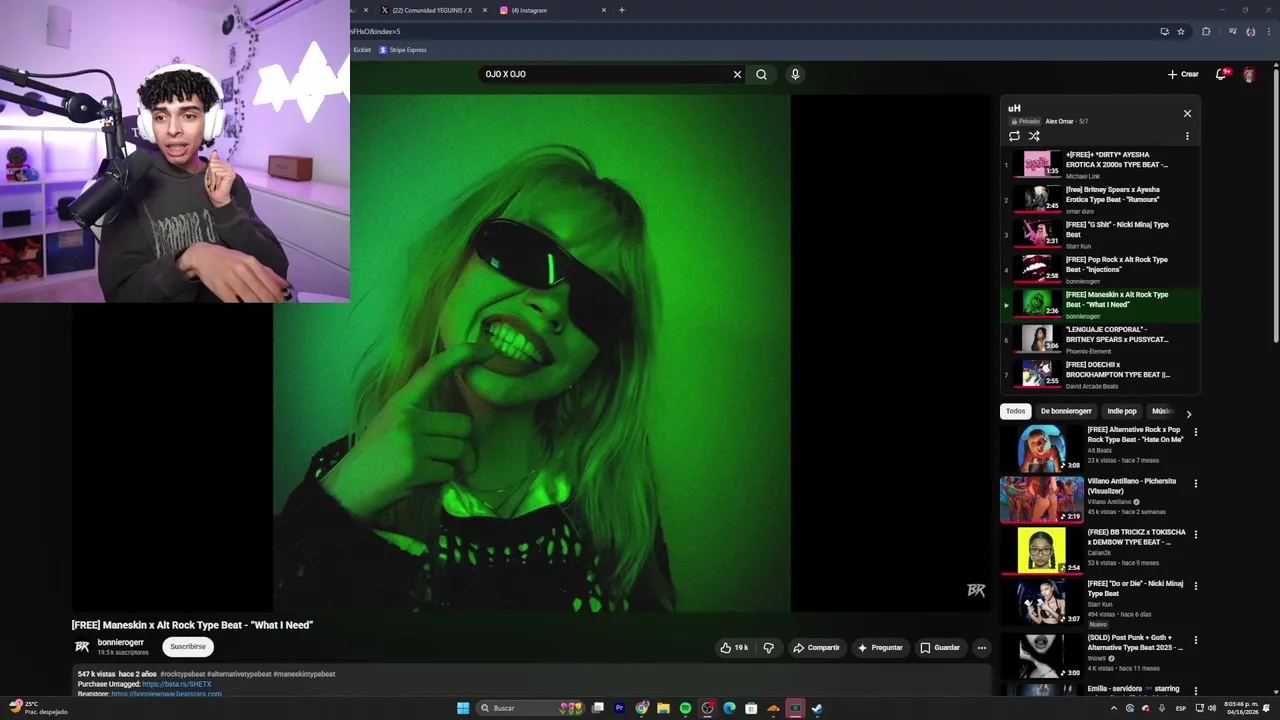This screenshot has height=720, width=1280.
Task: Play DIRTY Ayesha Erotica type beat
Action: [1100, 164]
